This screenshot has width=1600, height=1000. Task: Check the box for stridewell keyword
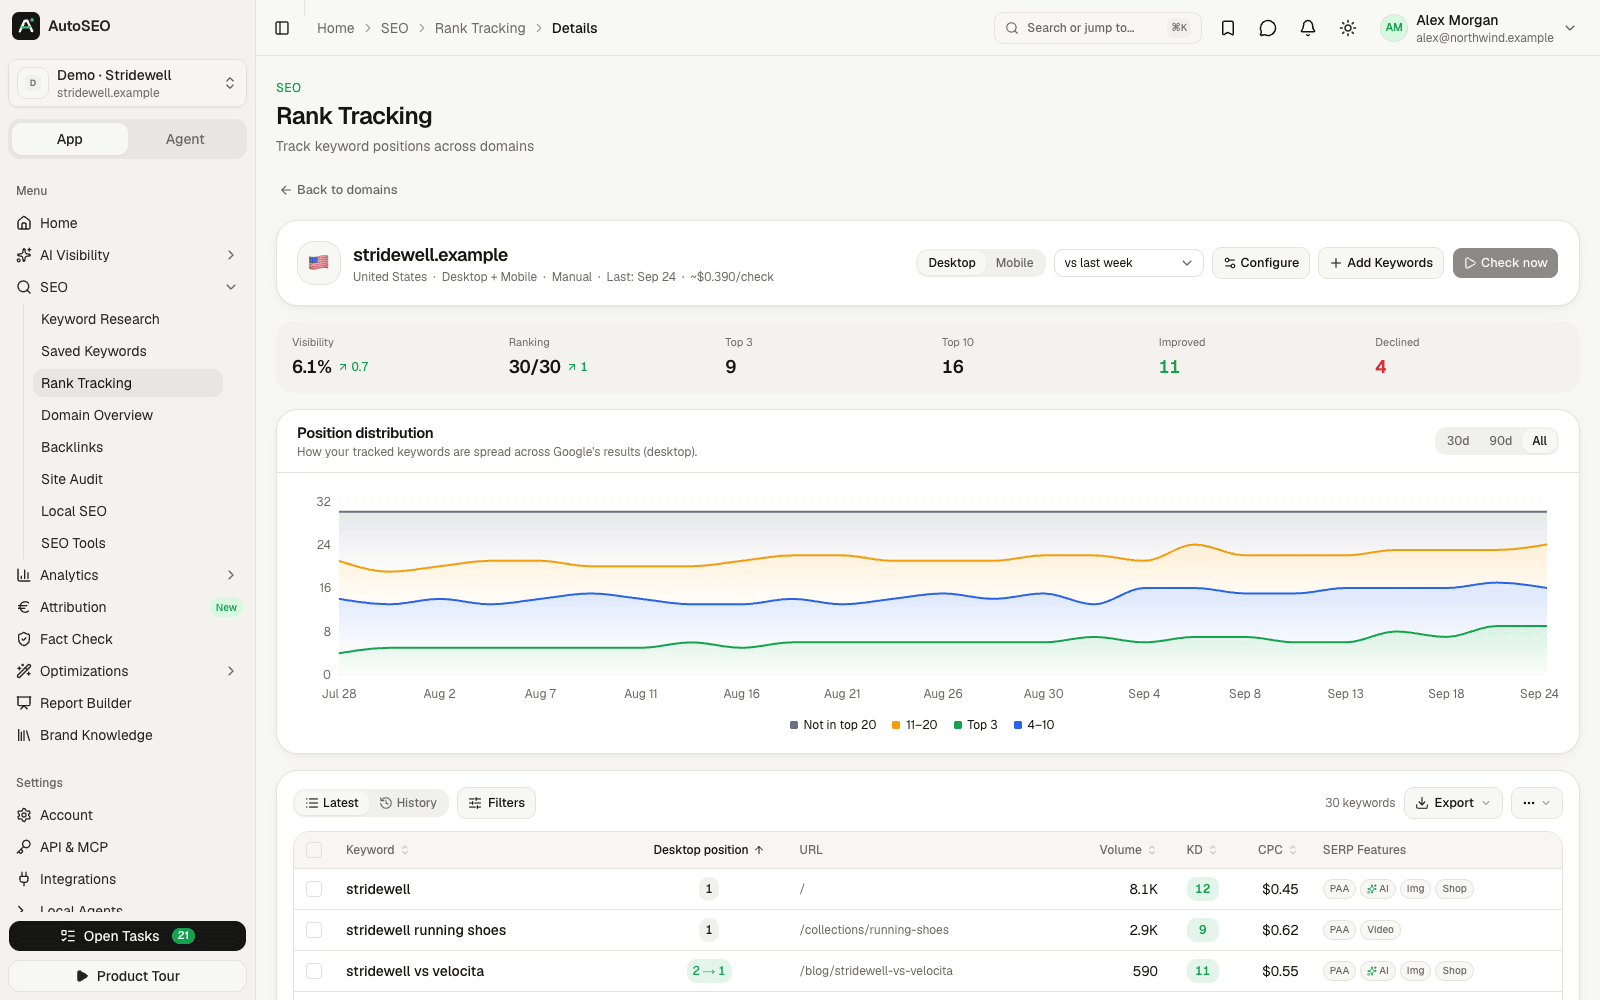click(x=314, y=889)
